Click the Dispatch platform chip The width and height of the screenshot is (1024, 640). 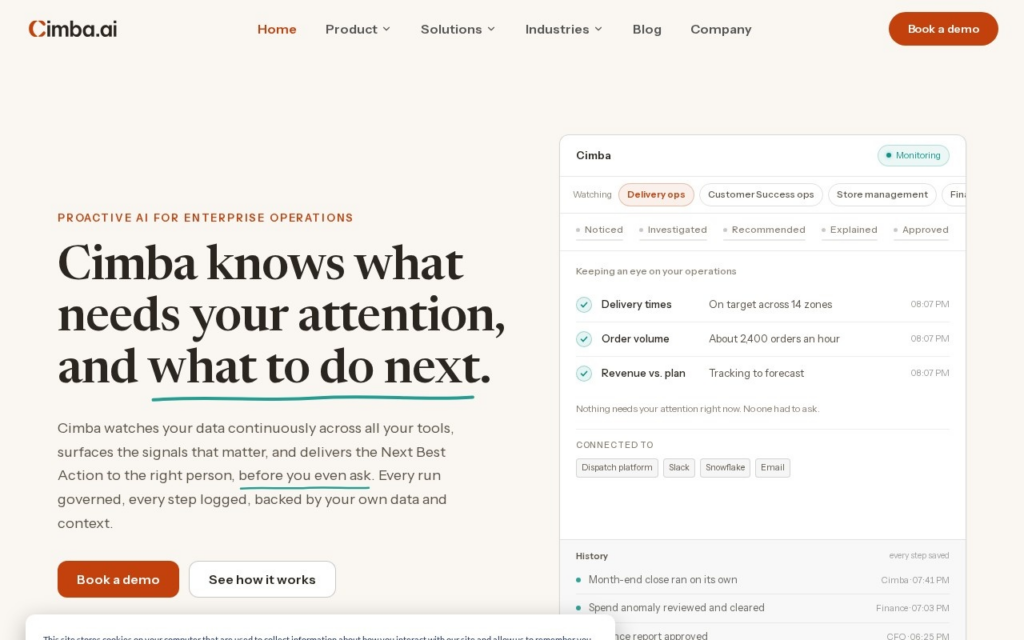tap(616, 468)
